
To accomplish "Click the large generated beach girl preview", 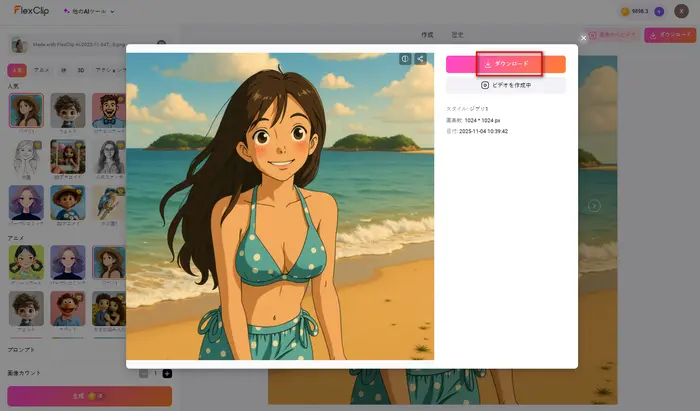I will (280, 206).
